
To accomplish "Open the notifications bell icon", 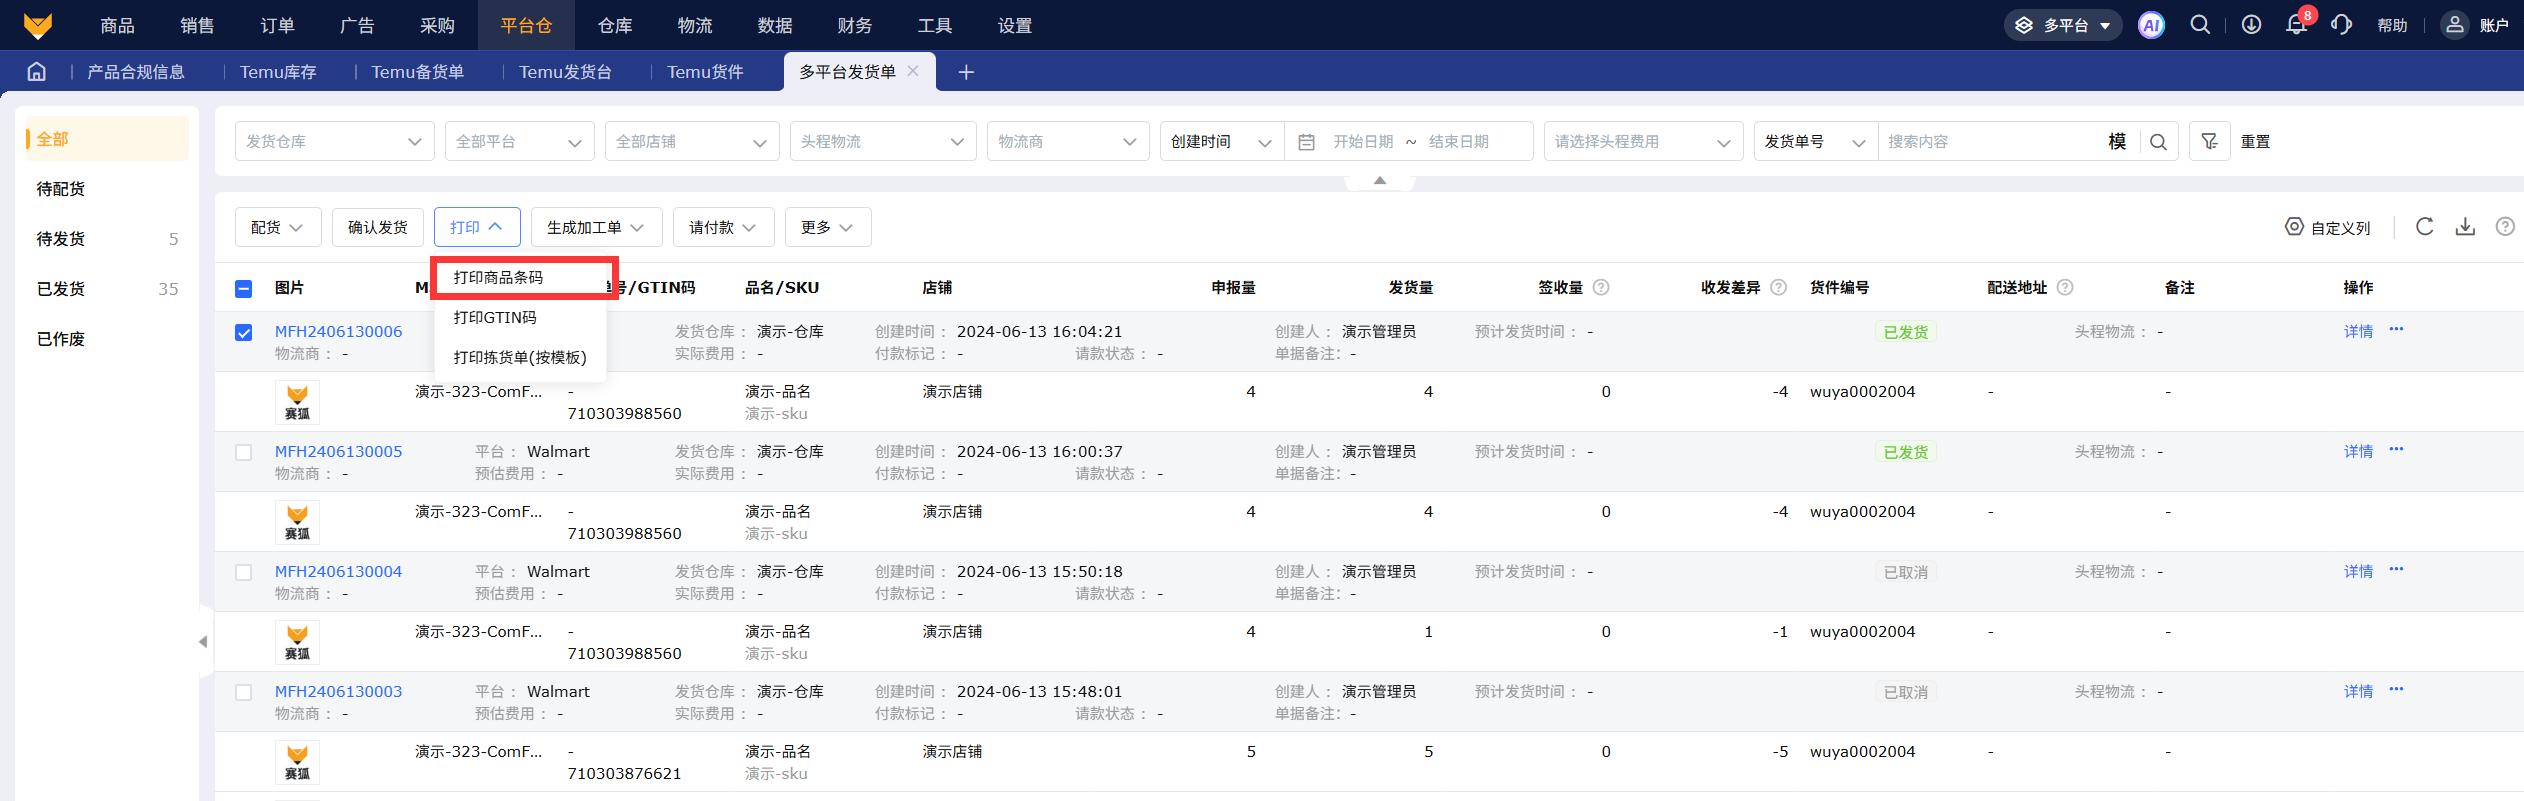I will (2296, 25).
